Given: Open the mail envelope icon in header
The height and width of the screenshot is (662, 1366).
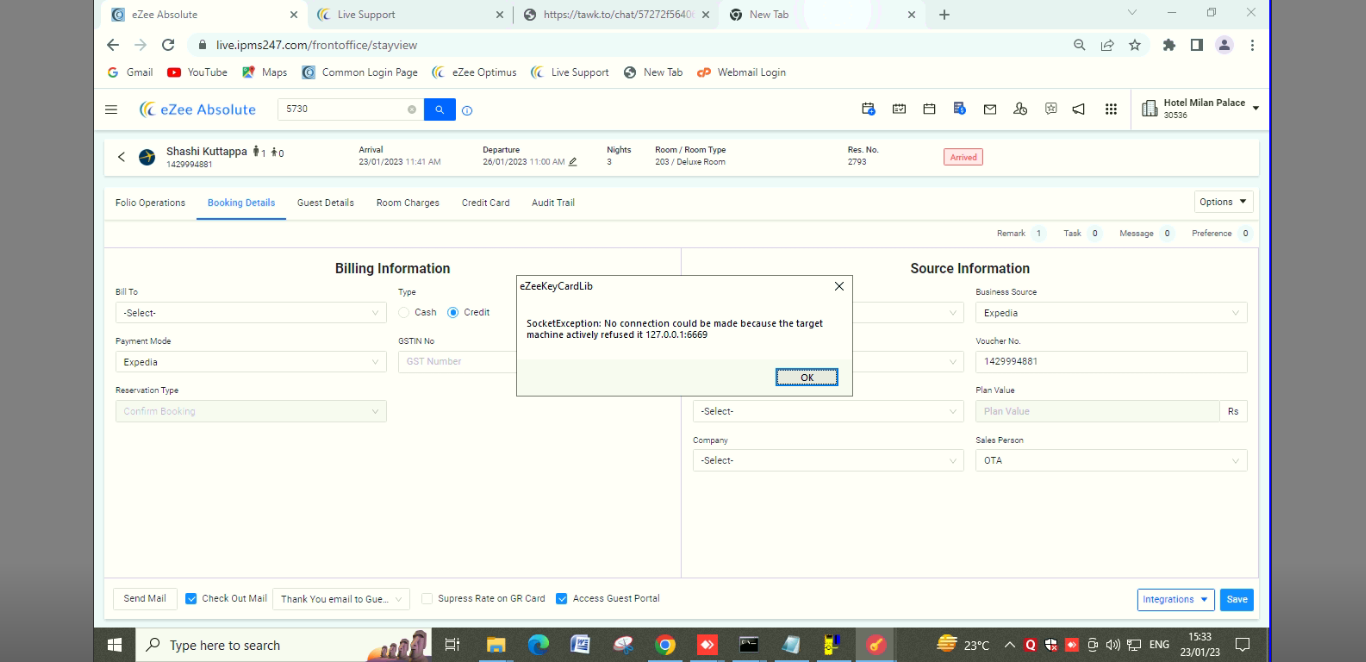Looking at the screenshot, I should tap(990, 109).
